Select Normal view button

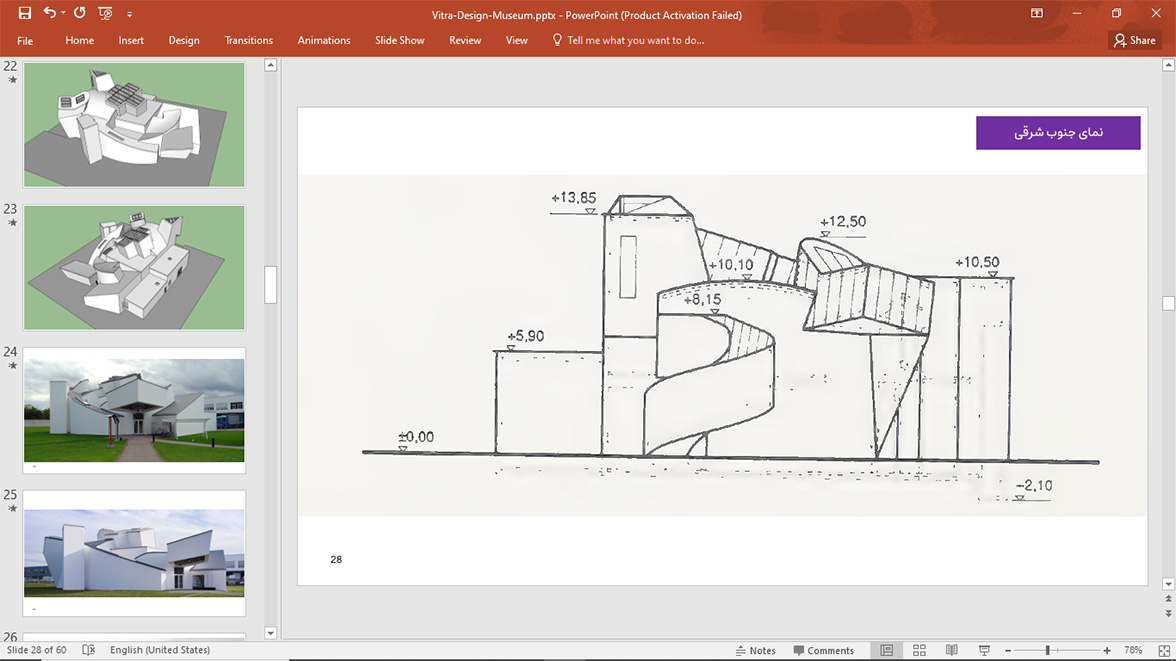[x=886, y=650]
